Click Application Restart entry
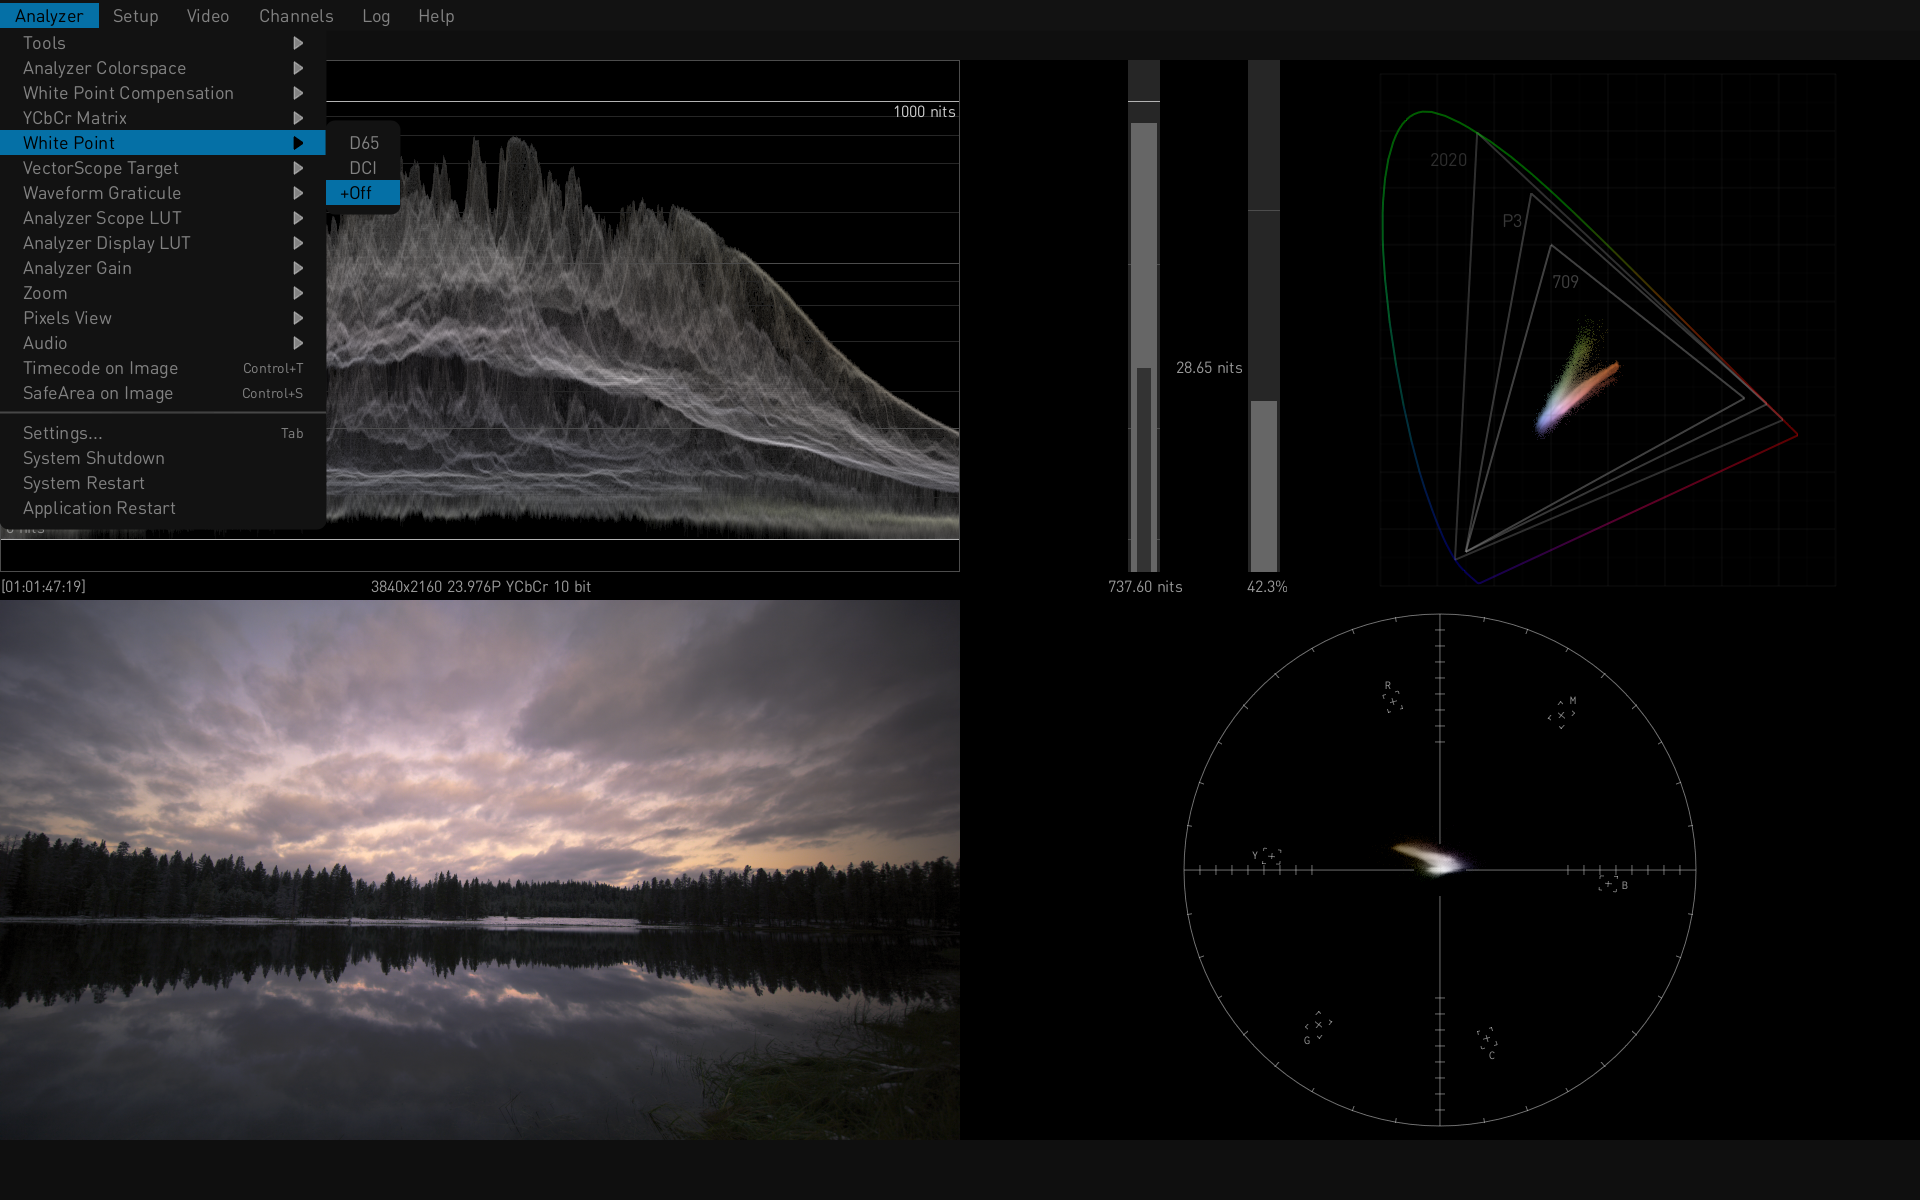 coord(99,508)
